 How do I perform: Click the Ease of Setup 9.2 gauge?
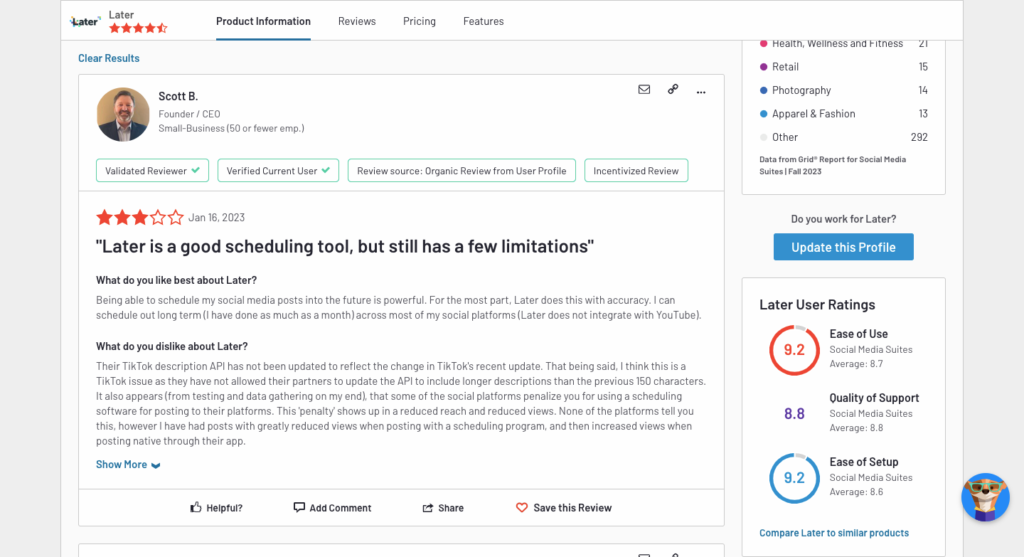[x=794, y=478]
